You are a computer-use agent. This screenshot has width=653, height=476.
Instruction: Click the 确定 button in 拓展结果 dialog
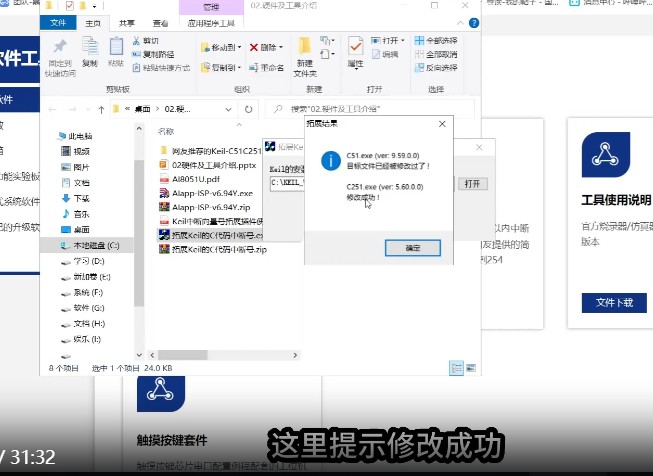[412, 248]
